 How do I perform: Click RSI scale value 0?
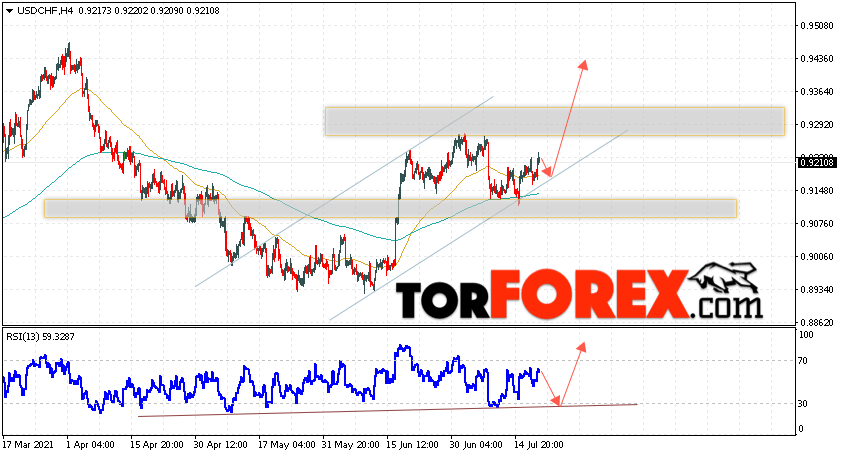[801, 429]
